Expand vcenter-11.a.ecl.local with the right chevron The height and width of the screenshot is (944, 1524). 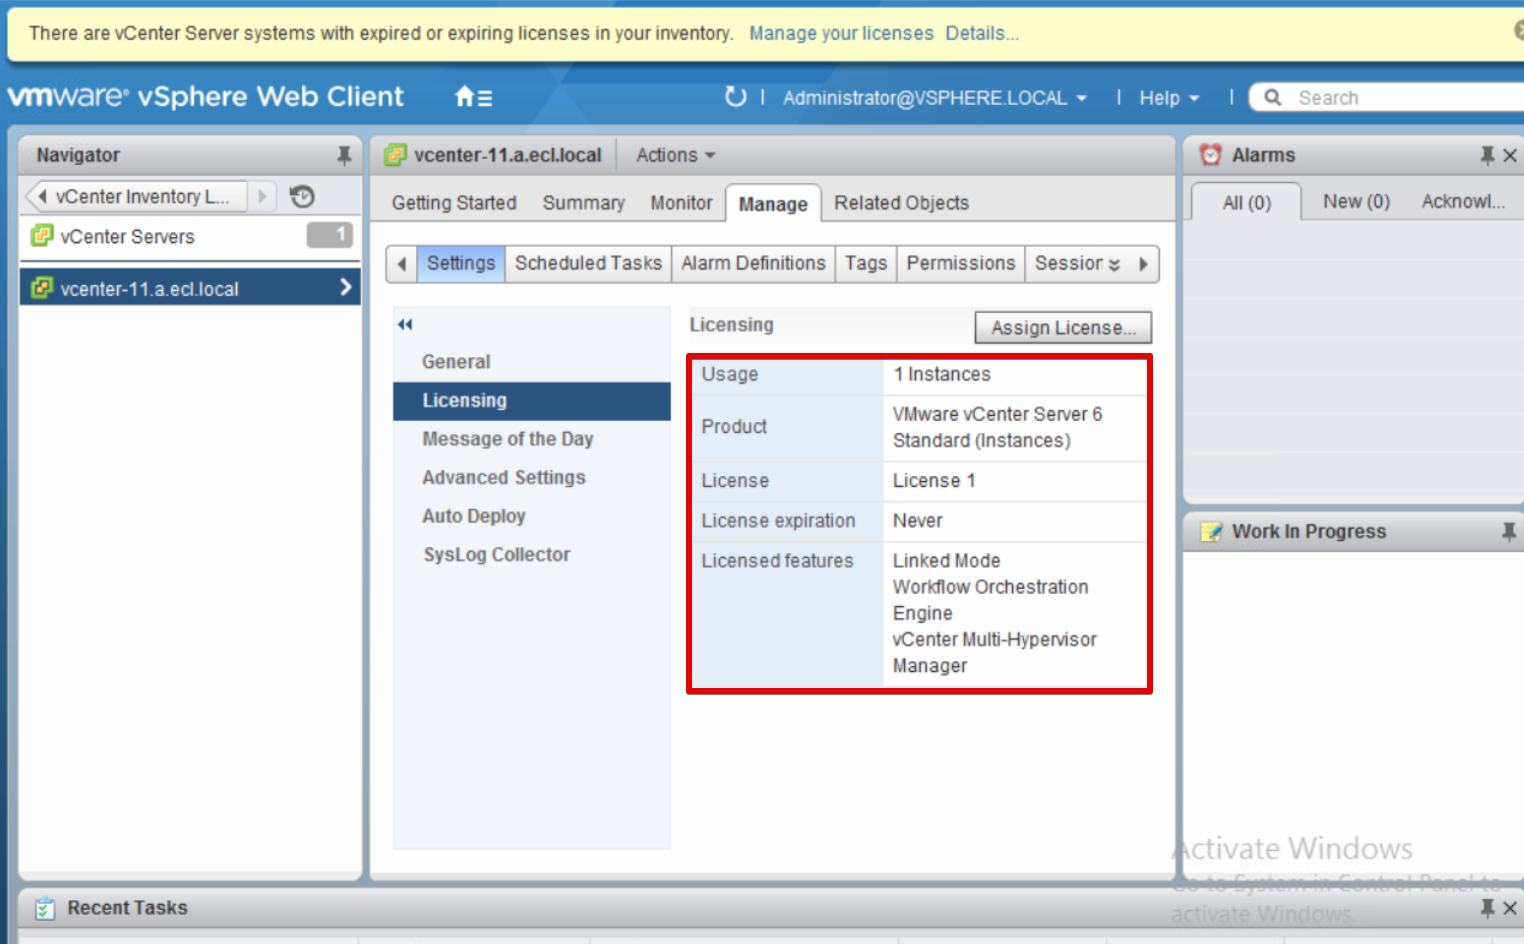click(x=345, y=287)
